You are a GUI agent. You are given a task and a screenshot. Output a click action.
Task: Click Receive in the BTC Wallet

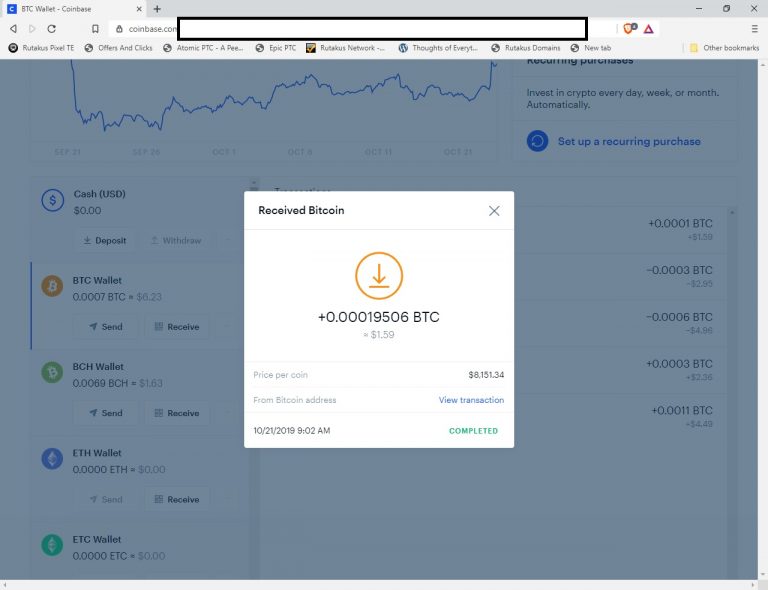(x=177, y=327)
